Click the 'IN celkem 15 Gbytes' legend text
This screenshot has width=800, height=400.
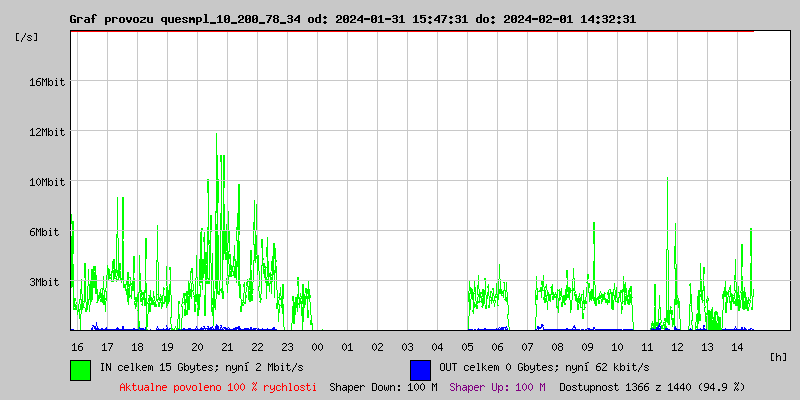(x=202, y=367)
